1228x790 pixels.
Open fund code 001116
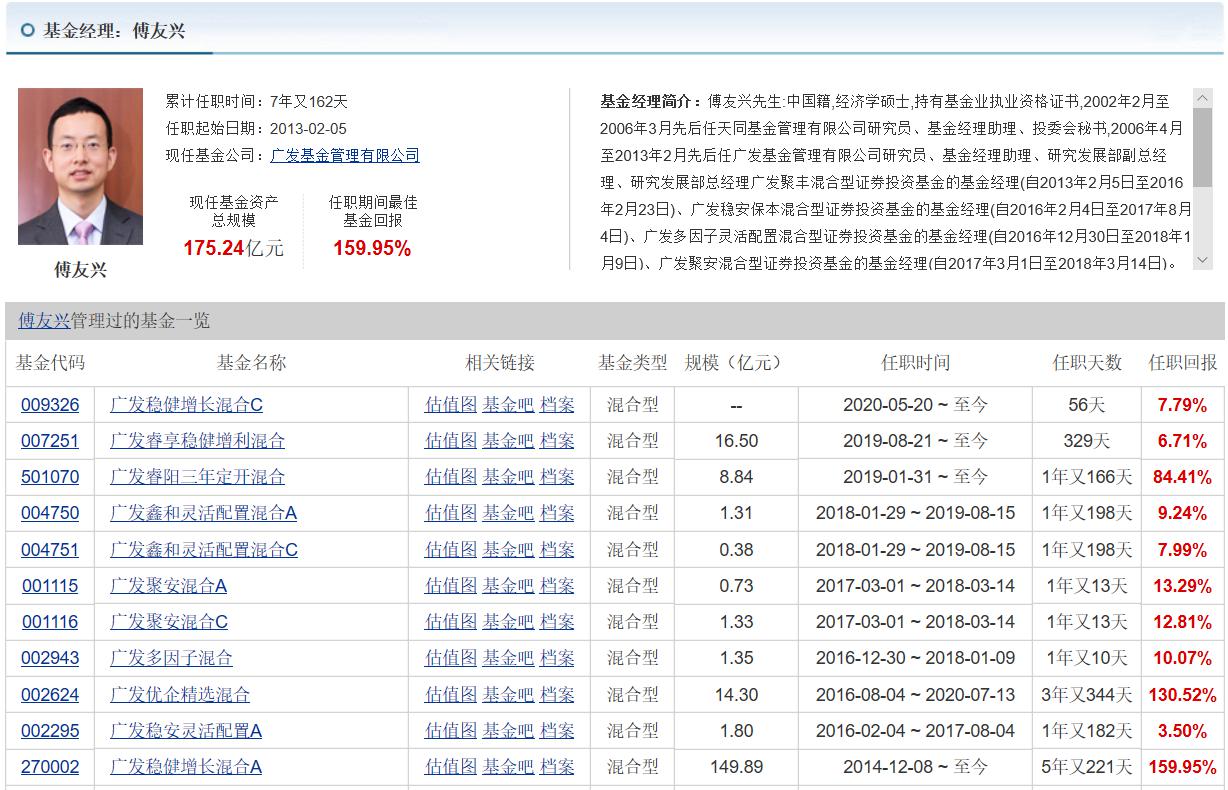(x=50, y=621)
